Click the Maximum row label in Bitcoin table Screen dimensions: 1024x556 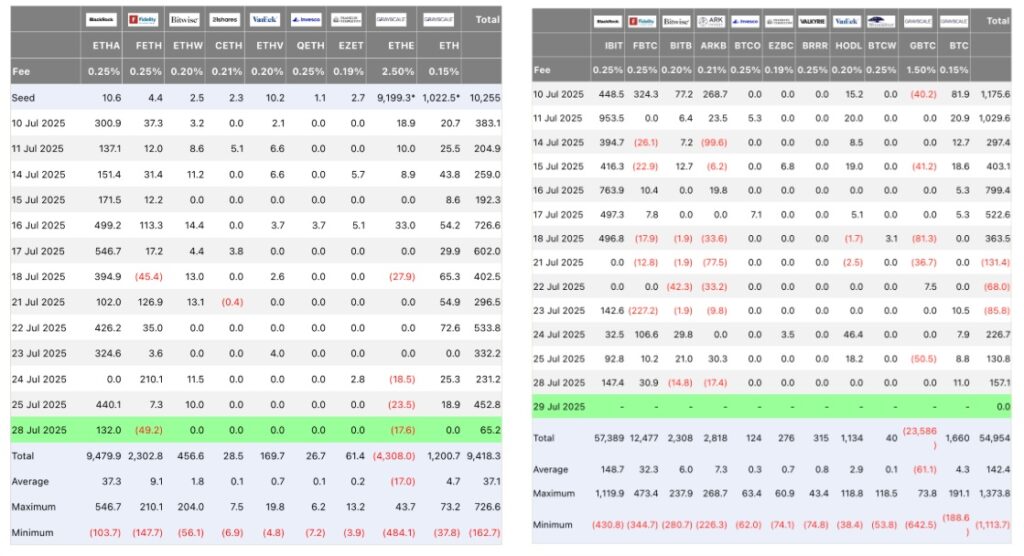point(554,493)
